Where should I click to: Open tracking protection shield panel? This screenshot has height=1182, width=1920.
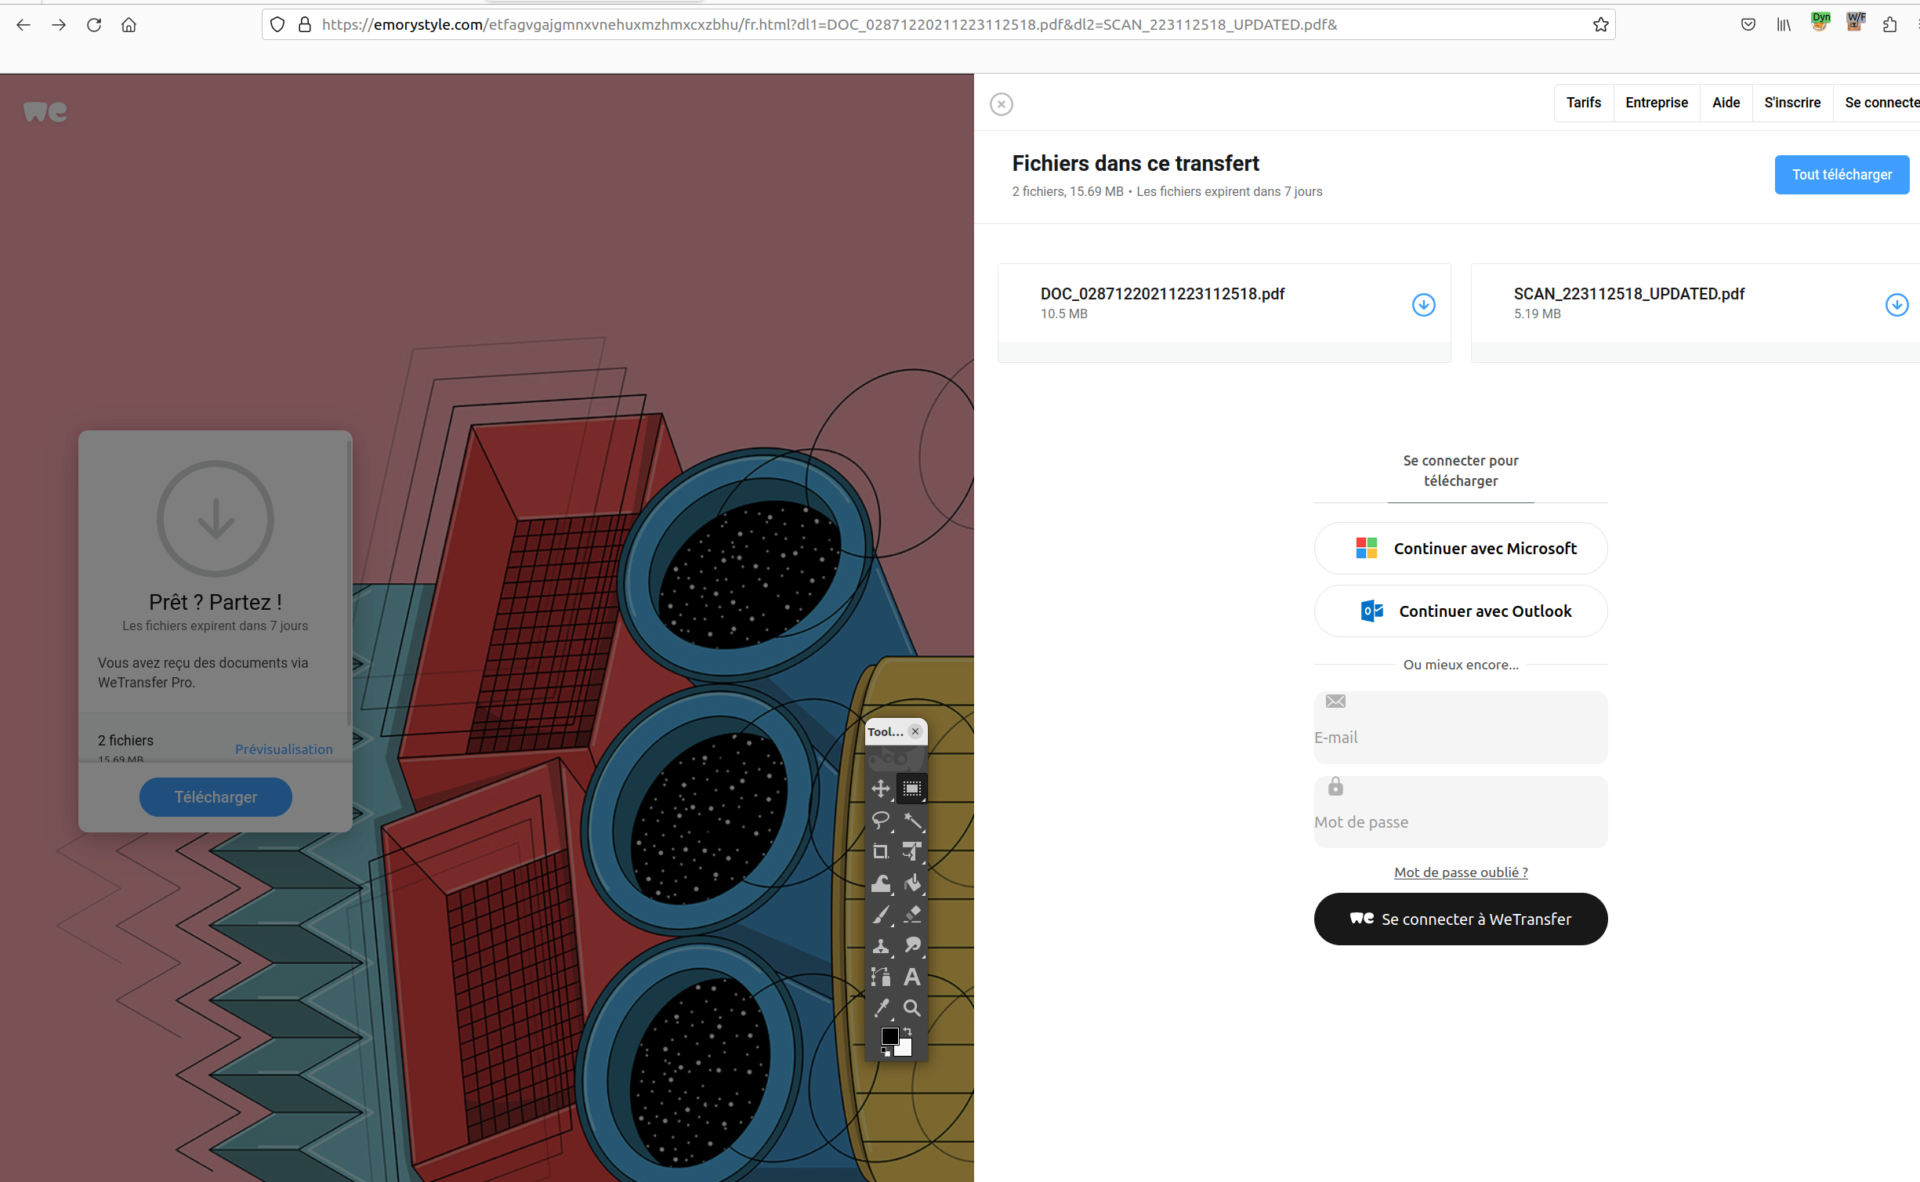pyautogui.click(x=278, y=25)
